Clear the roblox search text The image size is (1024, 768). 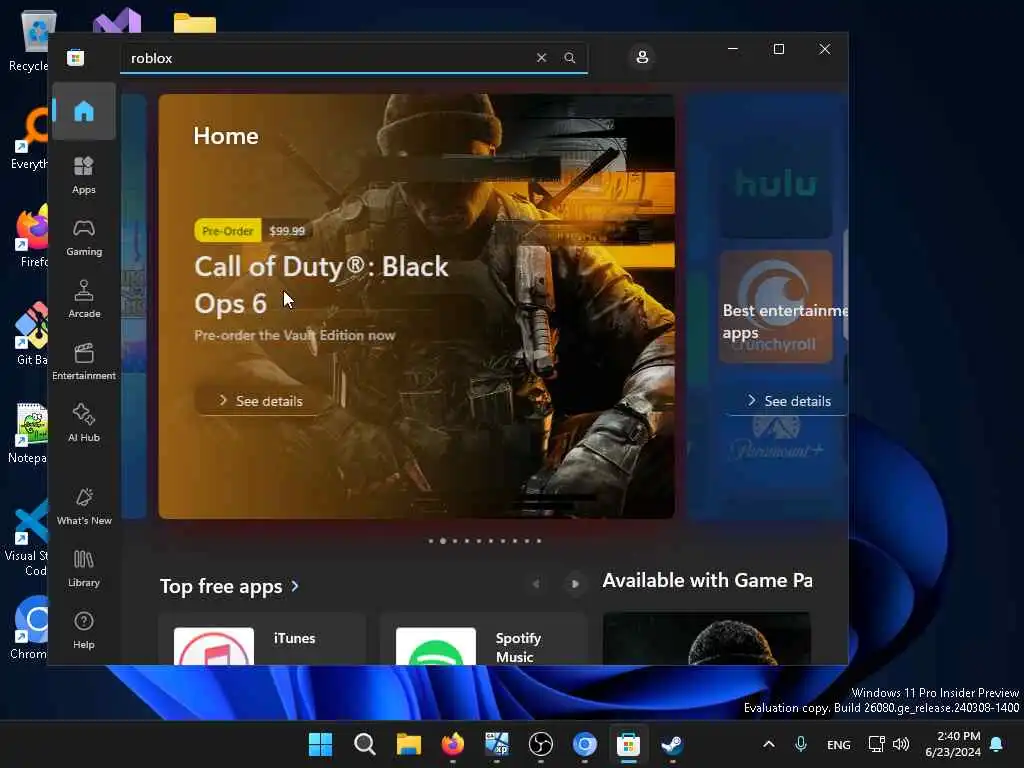click(541, 57)
